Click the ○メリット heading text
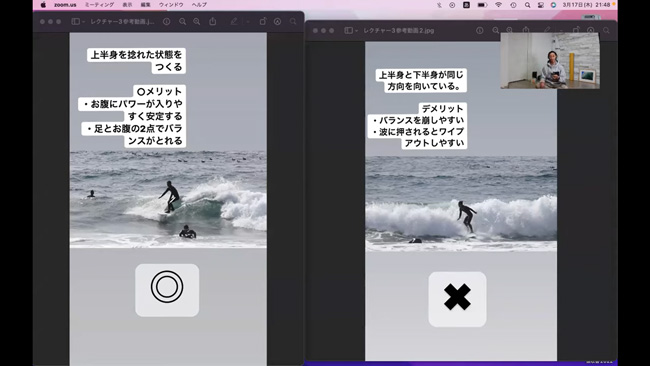The image size is (650, 366). (x=160, y=91)
